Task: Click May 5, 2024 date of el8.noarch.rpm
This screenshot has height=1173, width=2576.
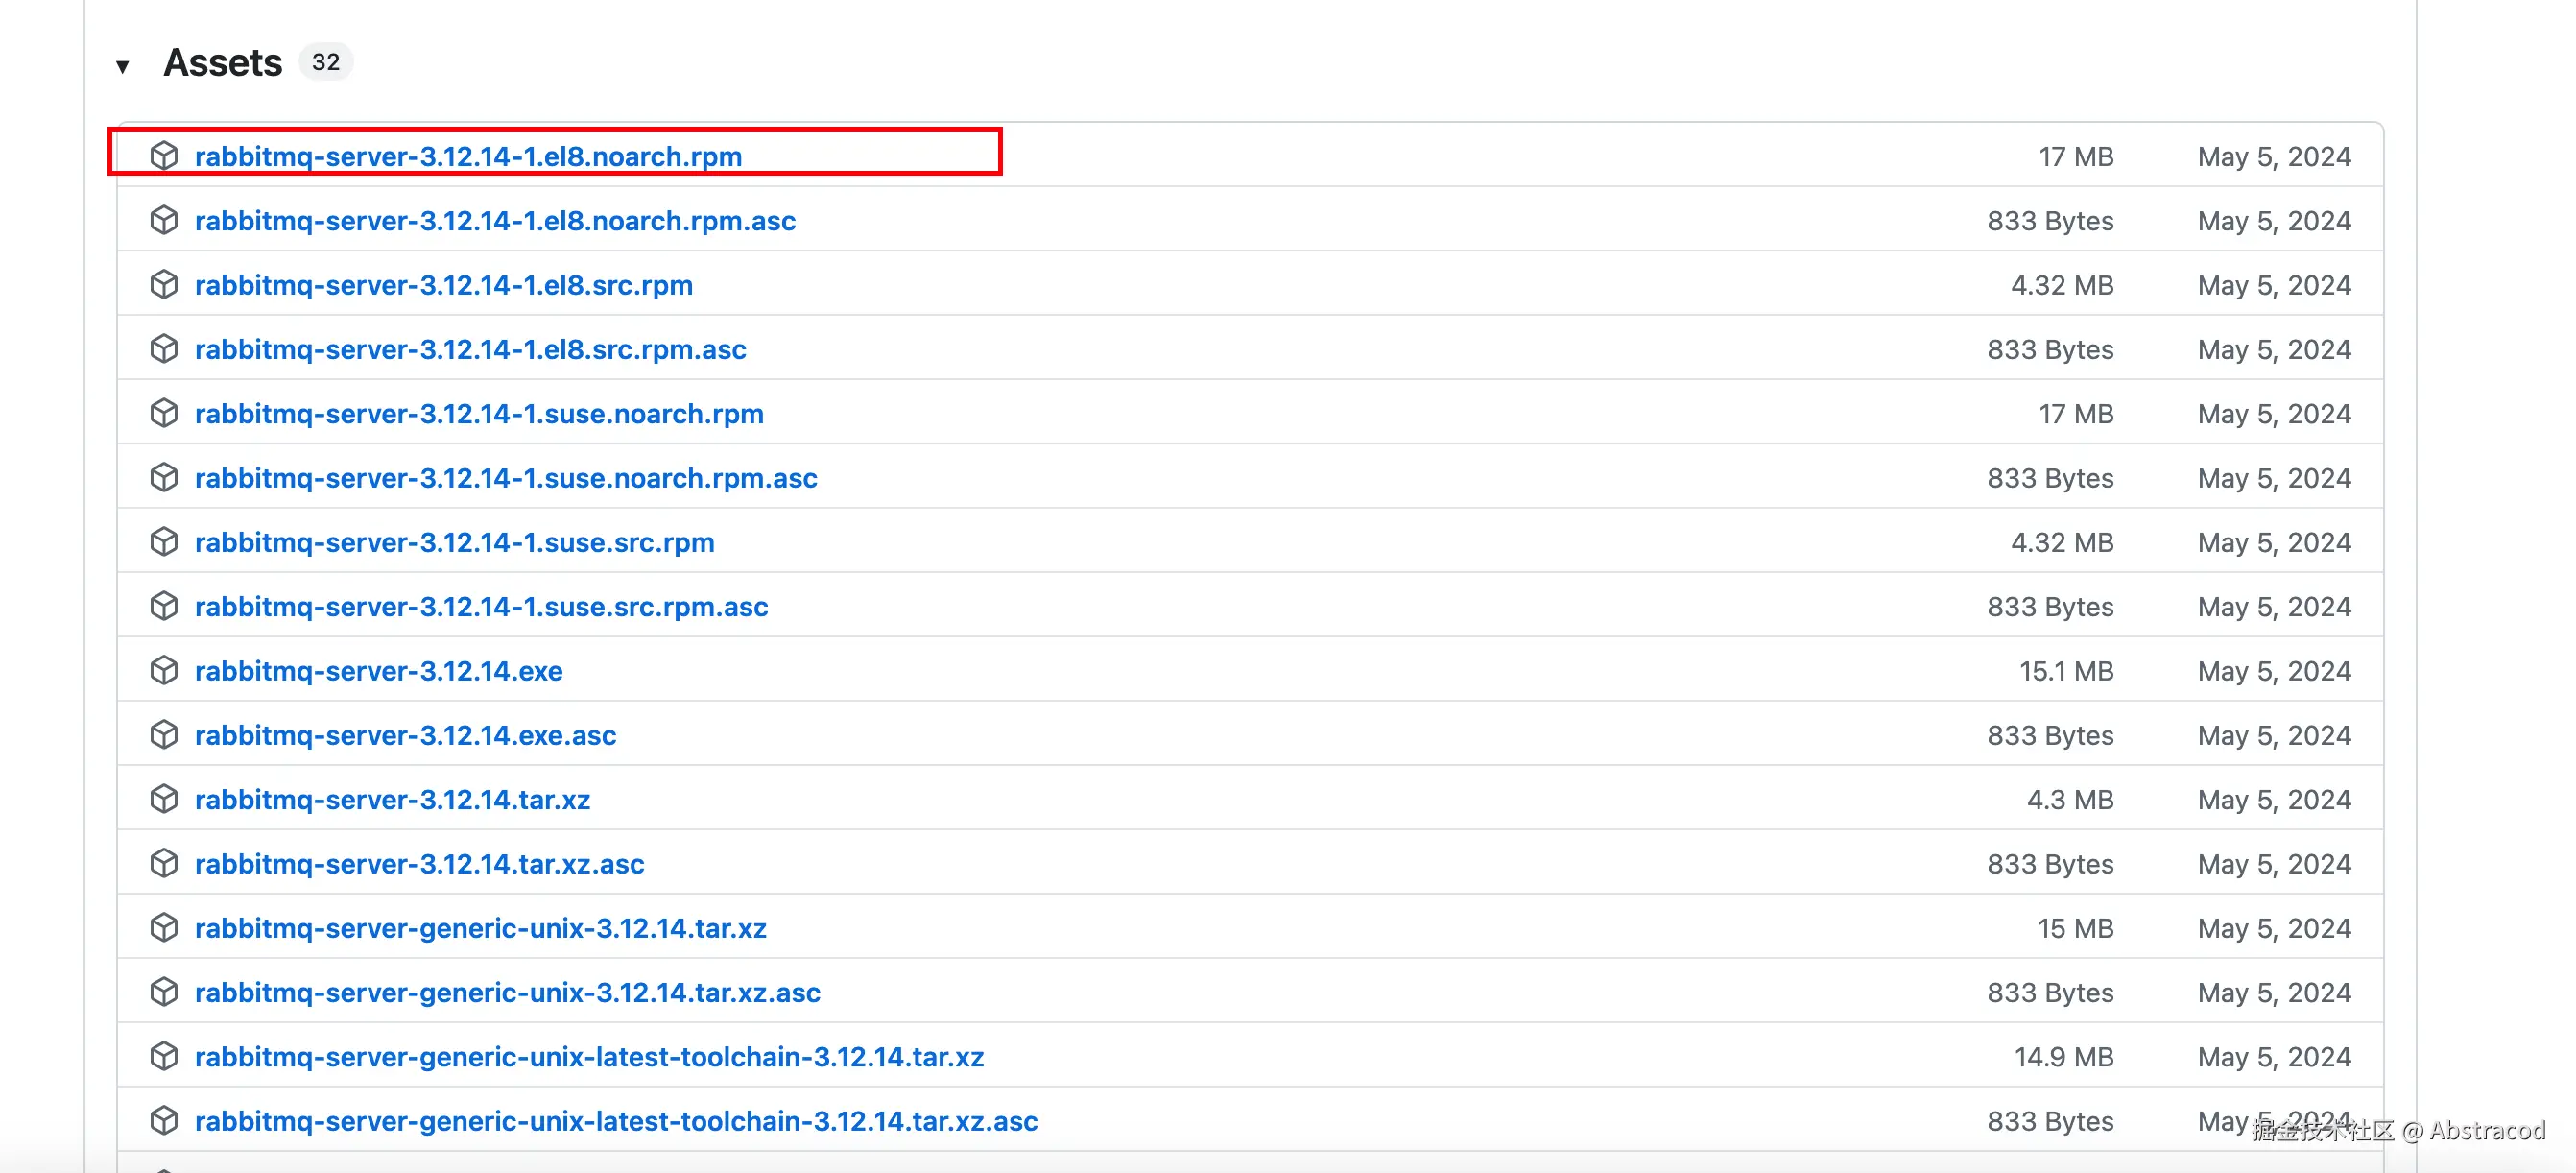Action: pos(2274,157)
